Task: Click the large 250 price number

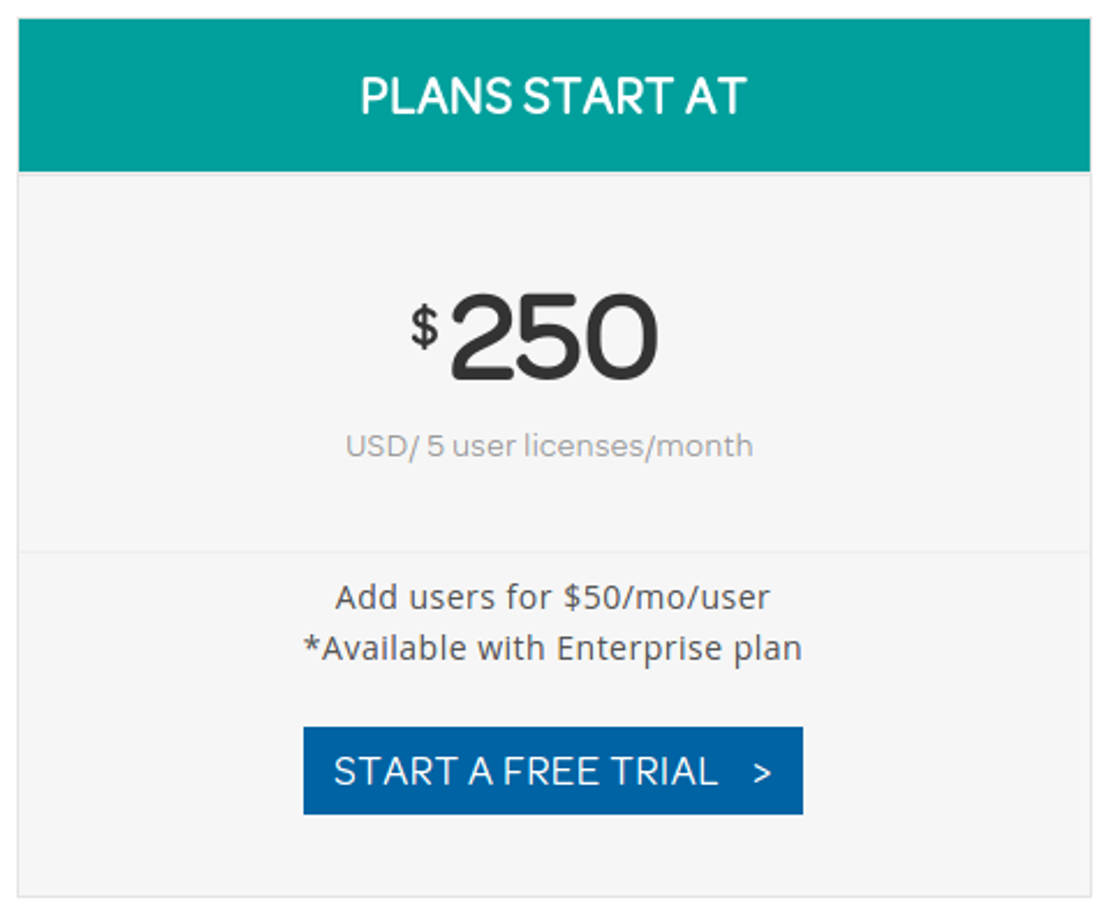Action: tap(554, 337)
